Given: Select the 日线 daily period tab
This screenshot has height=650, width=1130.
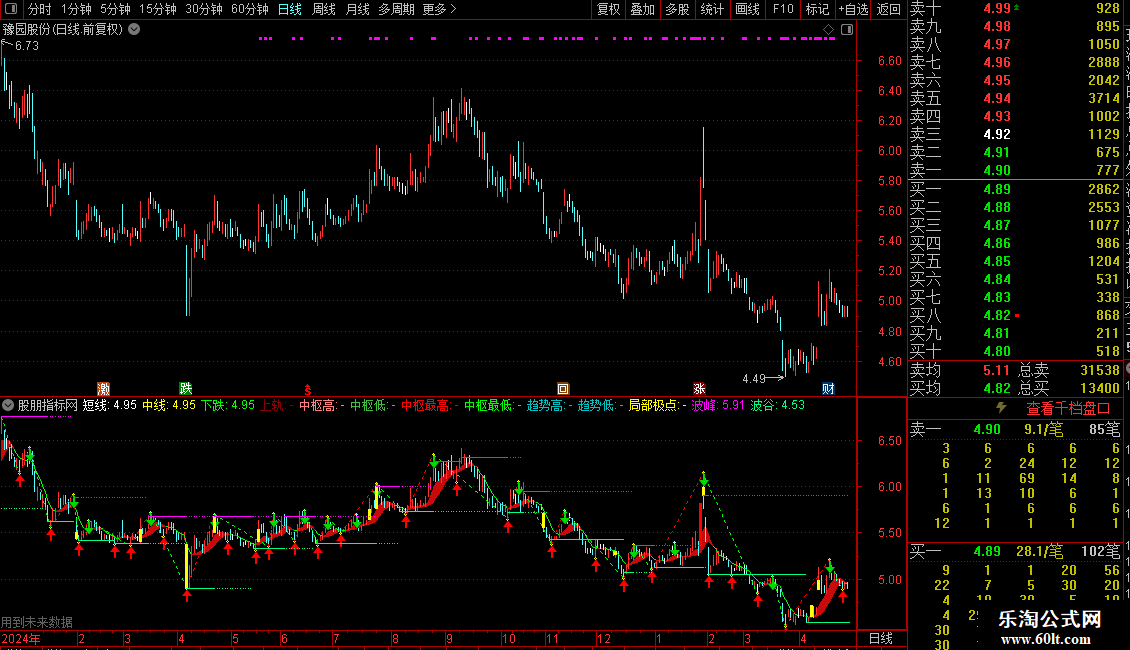Looking at the screenshot, I should pyautogui.click(x=290, y=9).
